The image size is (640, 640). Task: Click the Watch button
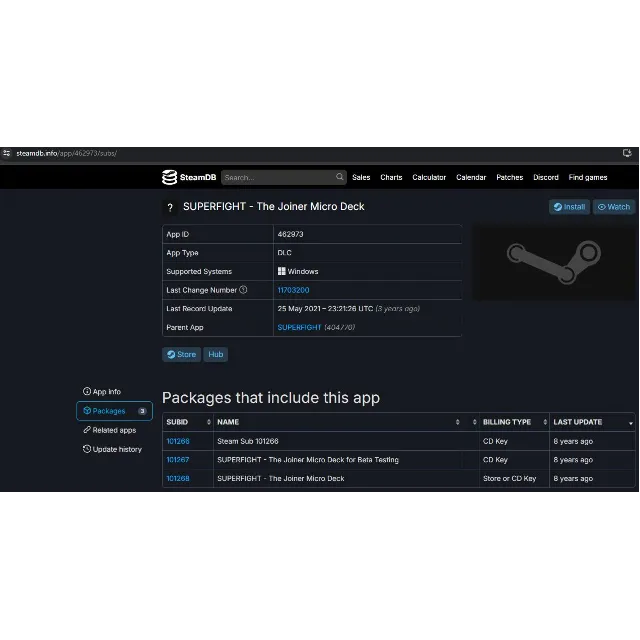614,207
